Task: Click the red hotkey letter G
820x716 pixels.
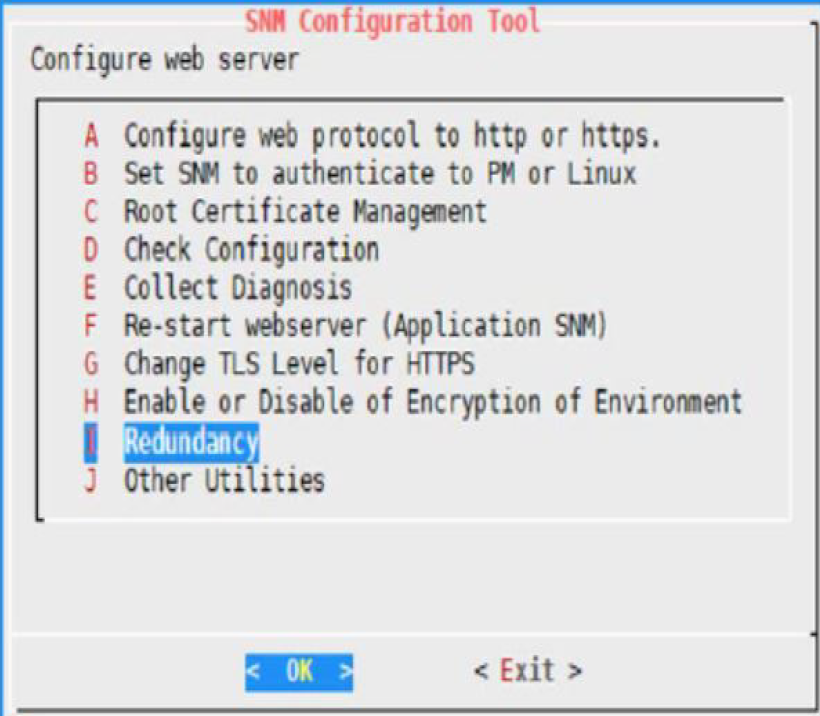Action: click(x=92, y=364)
